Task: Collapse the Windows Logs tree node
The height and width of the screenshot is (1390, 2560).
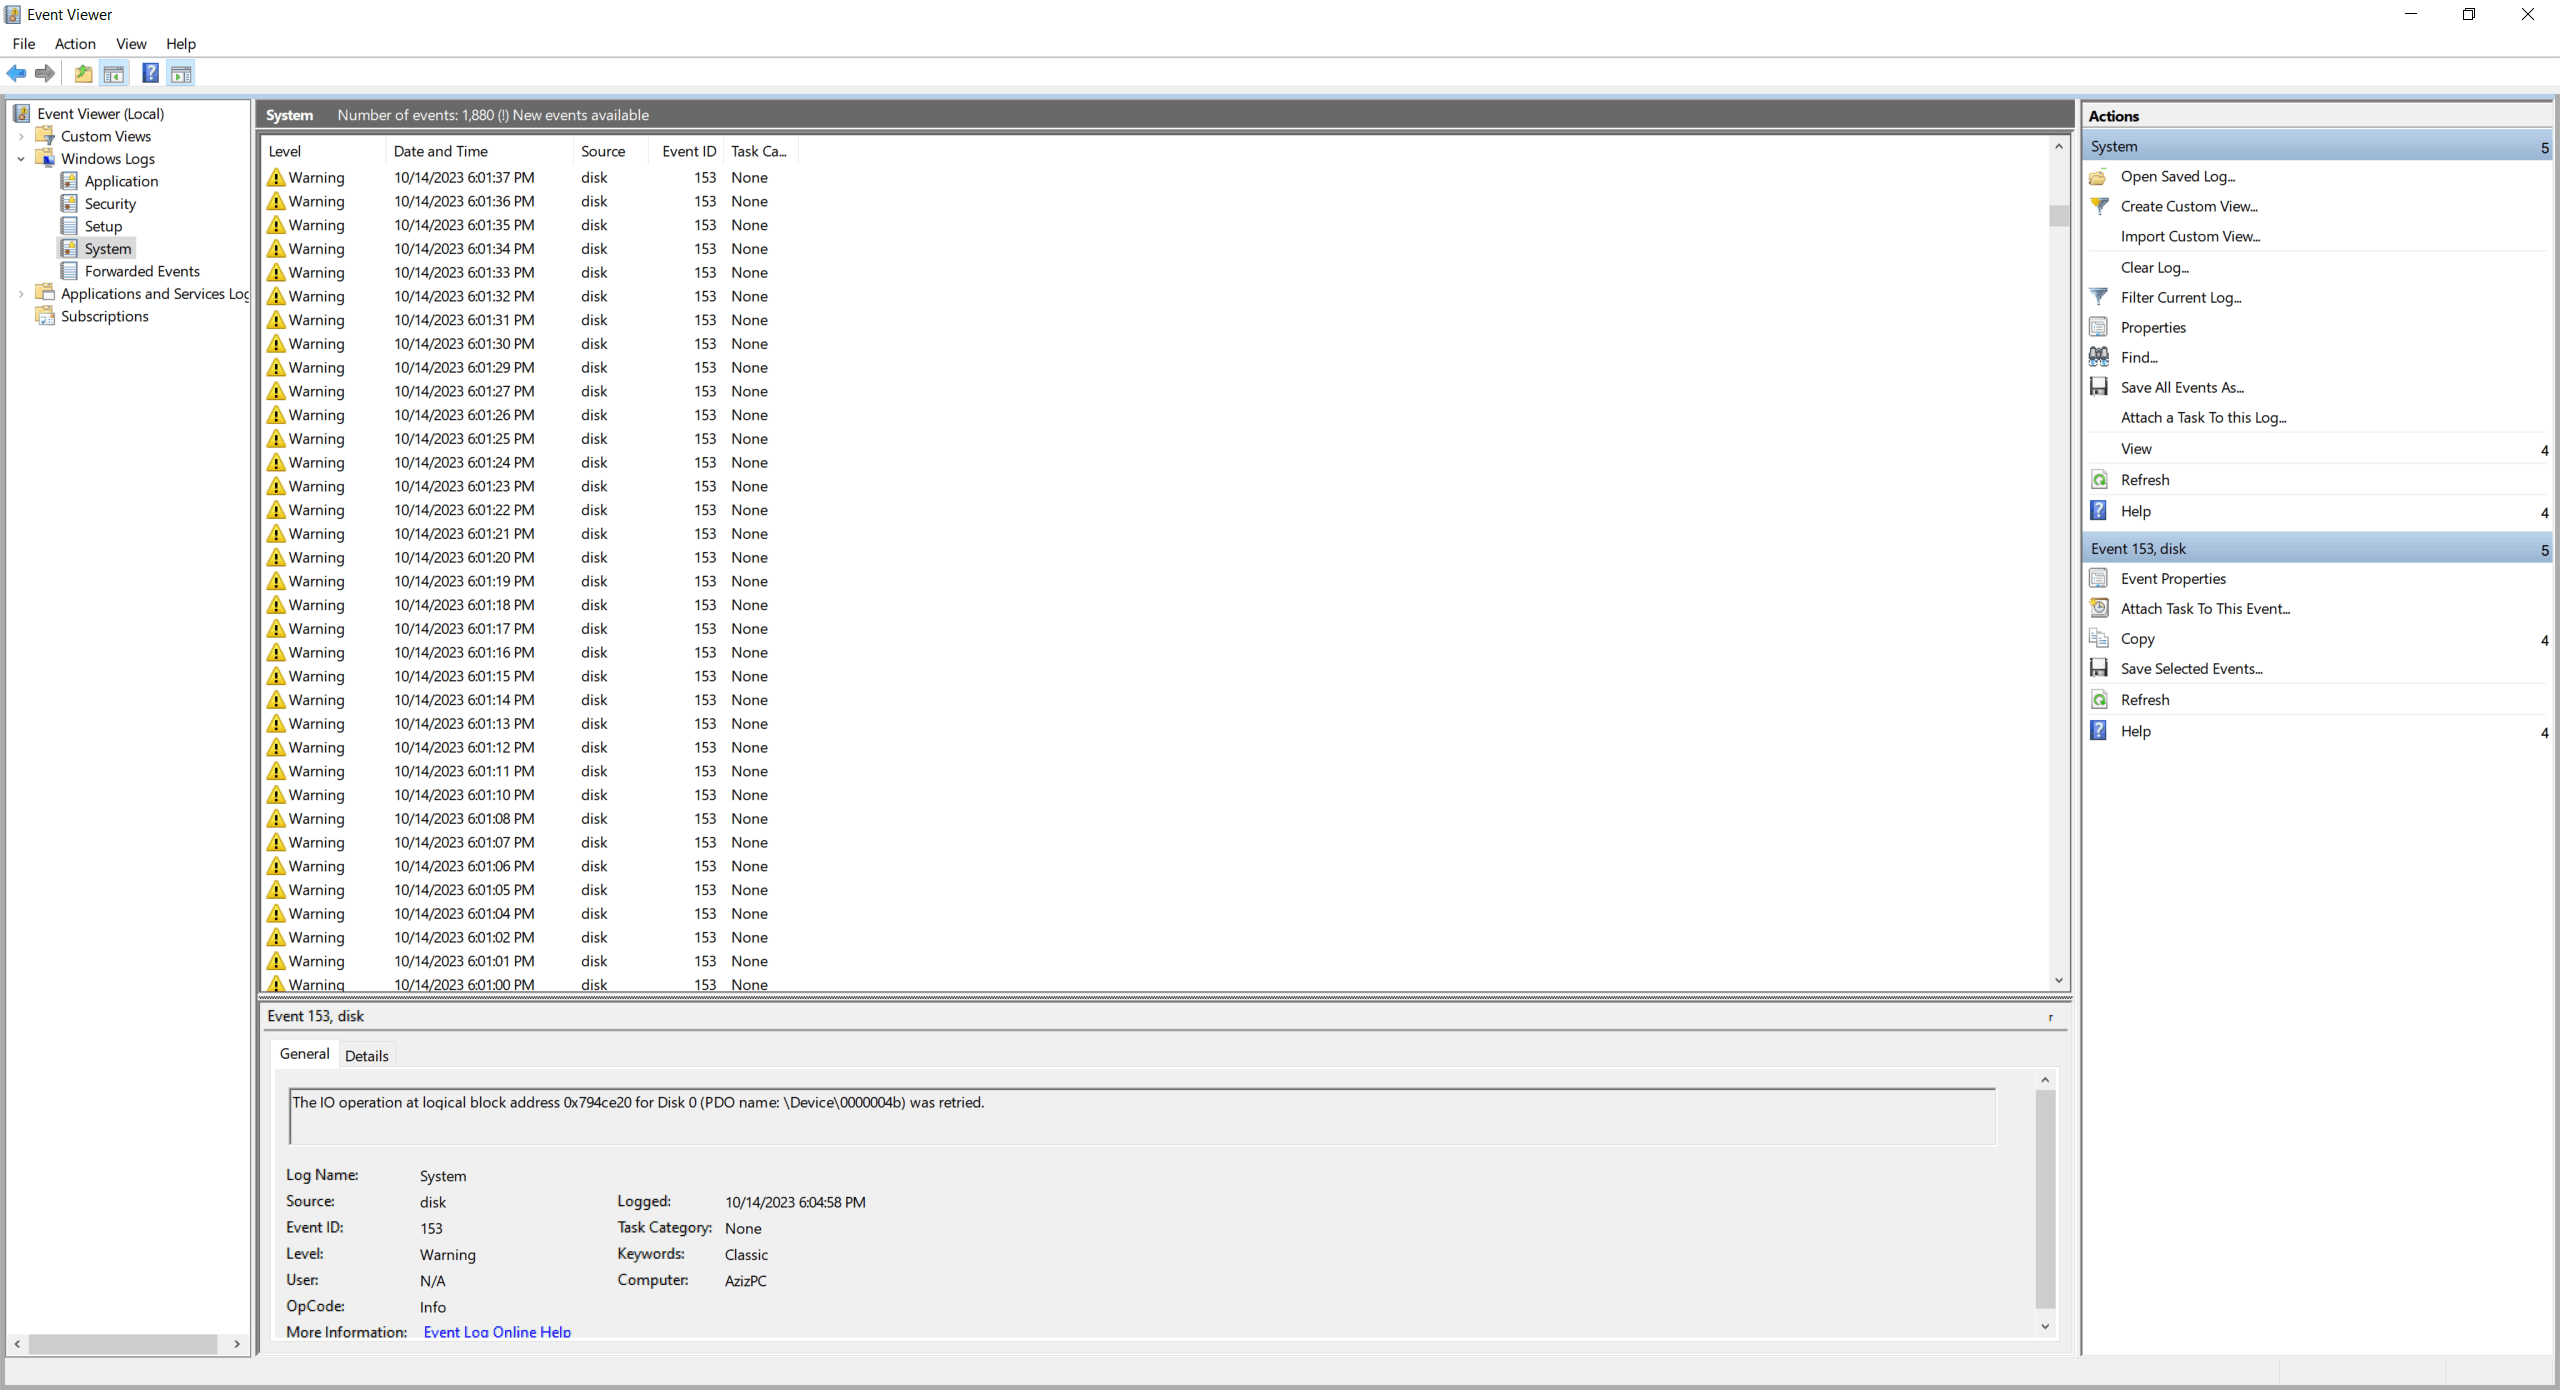Action: (x=21, y=159)
